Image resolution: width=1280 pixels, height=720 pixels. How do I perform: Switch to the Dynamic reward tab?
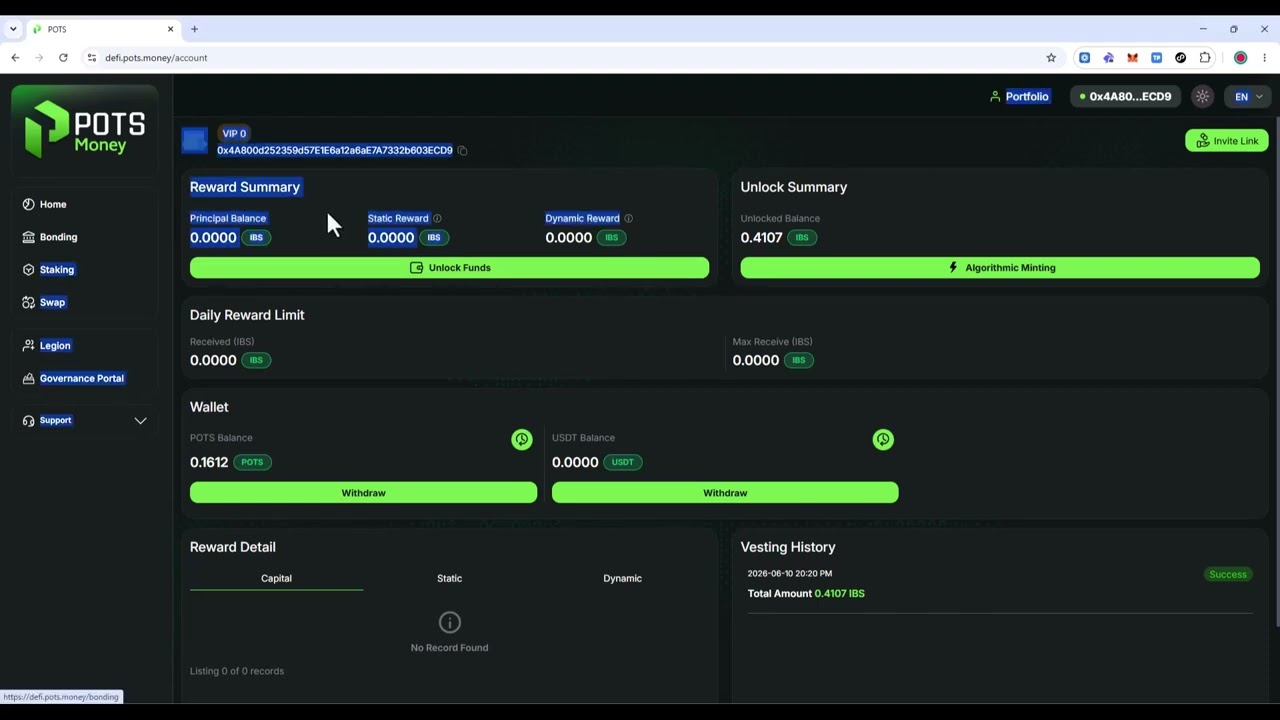(622, 578)
